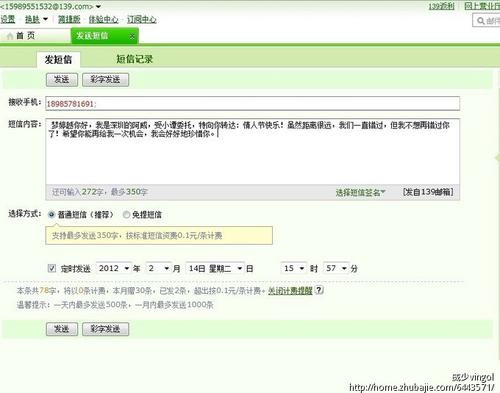Click the bottom 彩字发送 button

(105, 329)
